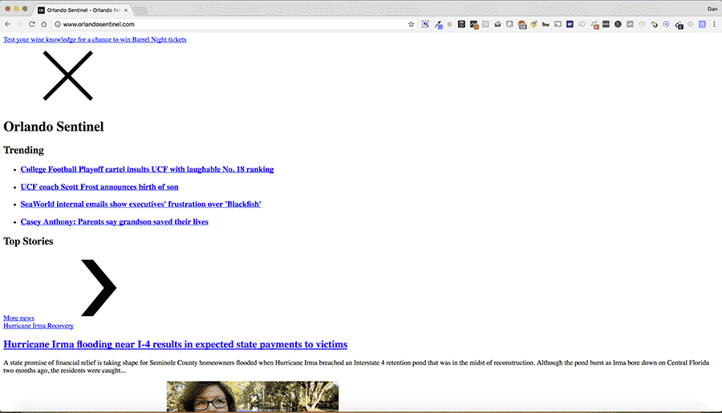The height and width of the screenshot is (413, 722).
Task: Open the browser home page
Action: click(x=44, y=24)
